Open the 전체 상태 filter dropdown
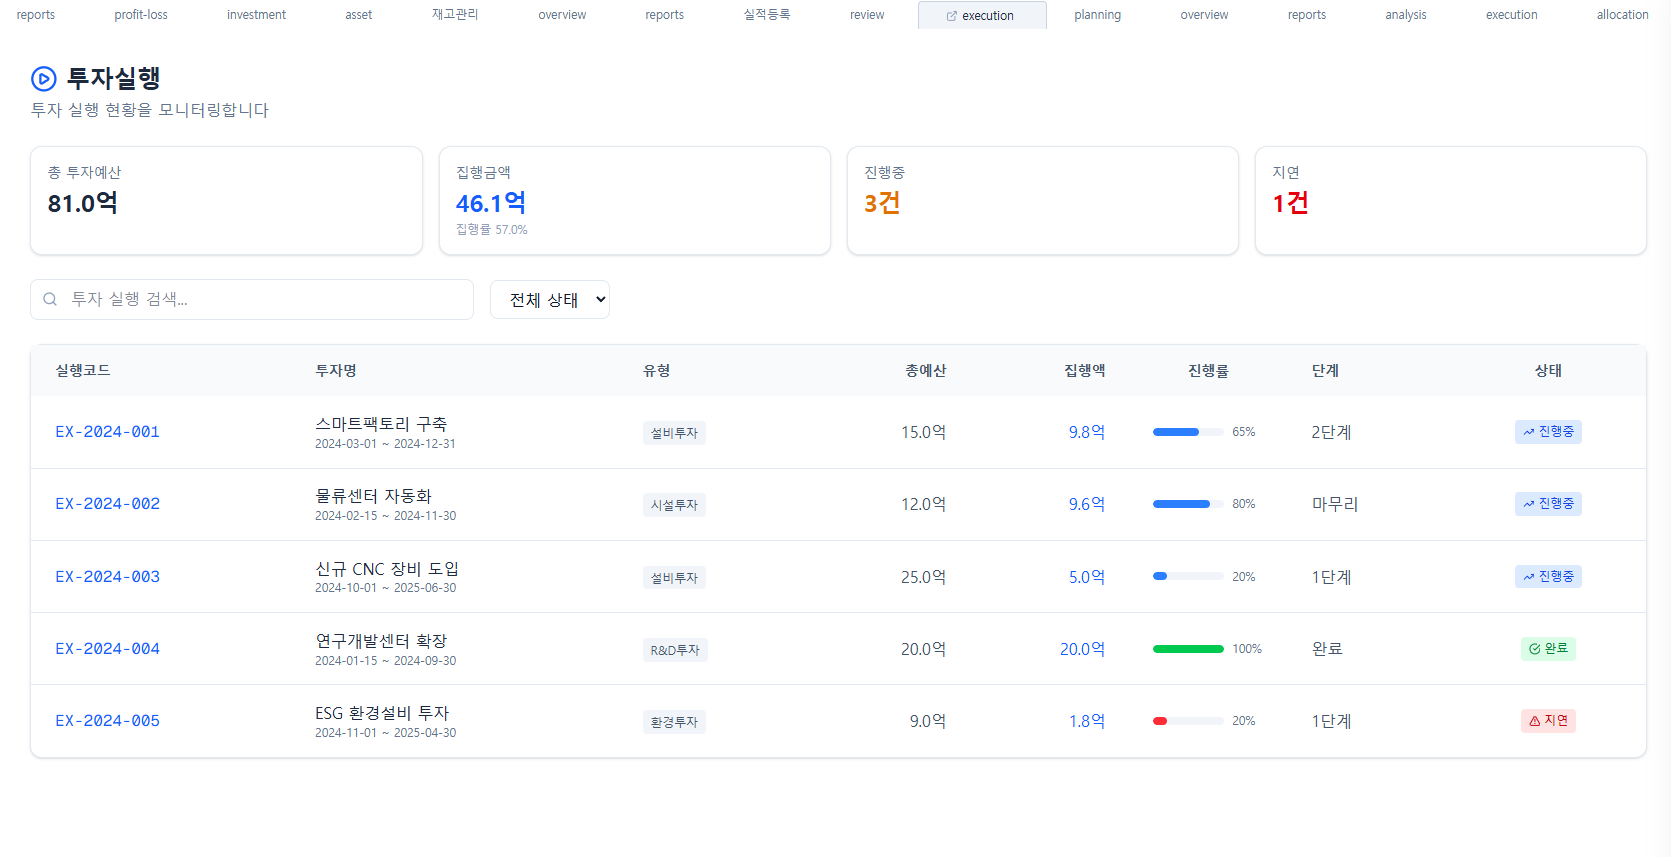This screenshot has height=857, width=1671. click(549, 300)
